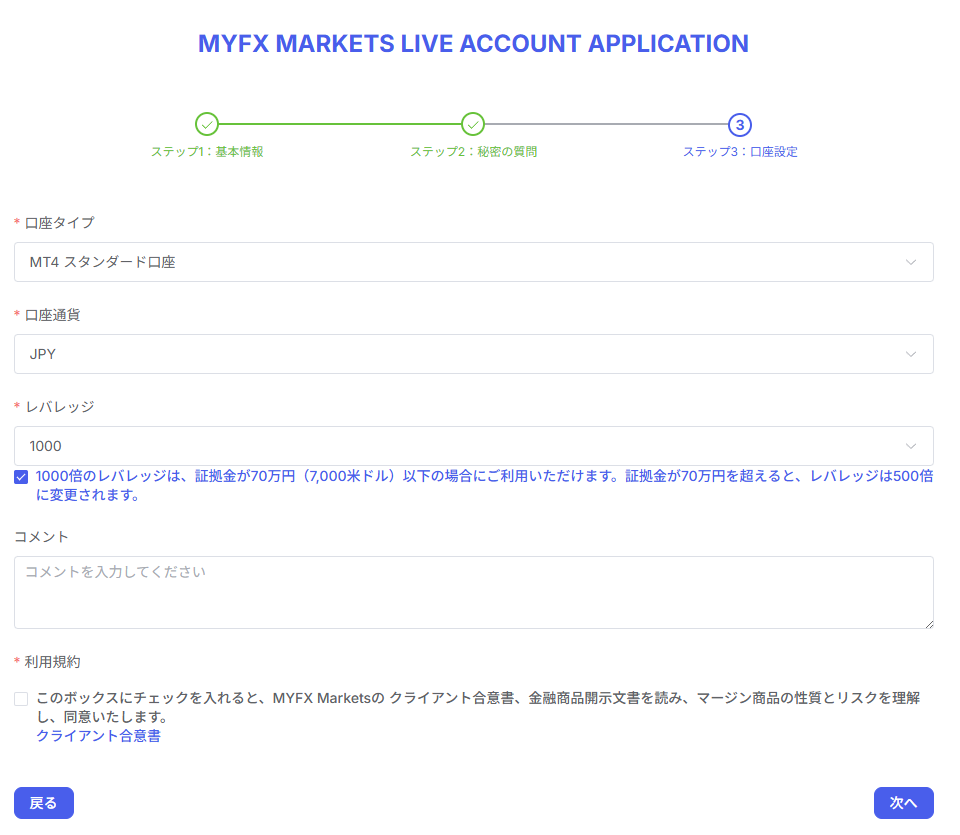Open the クライアント合意書 link
The height and width of the screenshot is (835, 960).
(x=99, y=736)
